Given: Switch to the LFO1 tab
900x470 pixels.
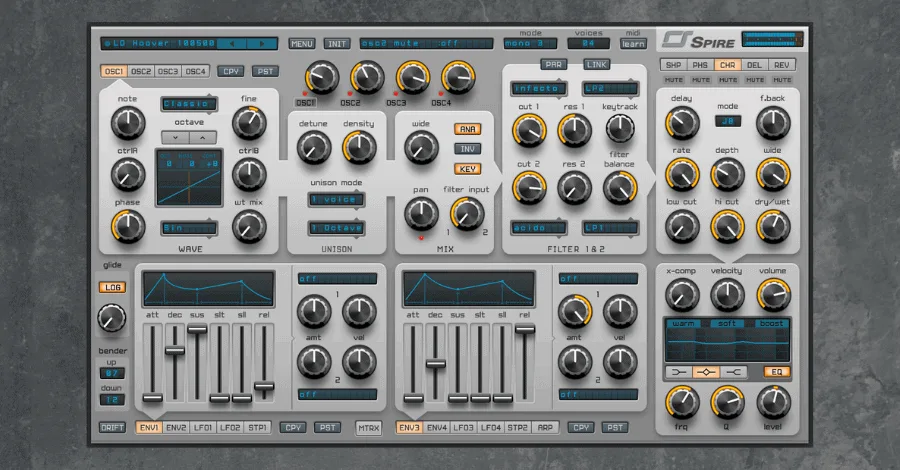Looking at the screenshot, I should click(203, 428).
